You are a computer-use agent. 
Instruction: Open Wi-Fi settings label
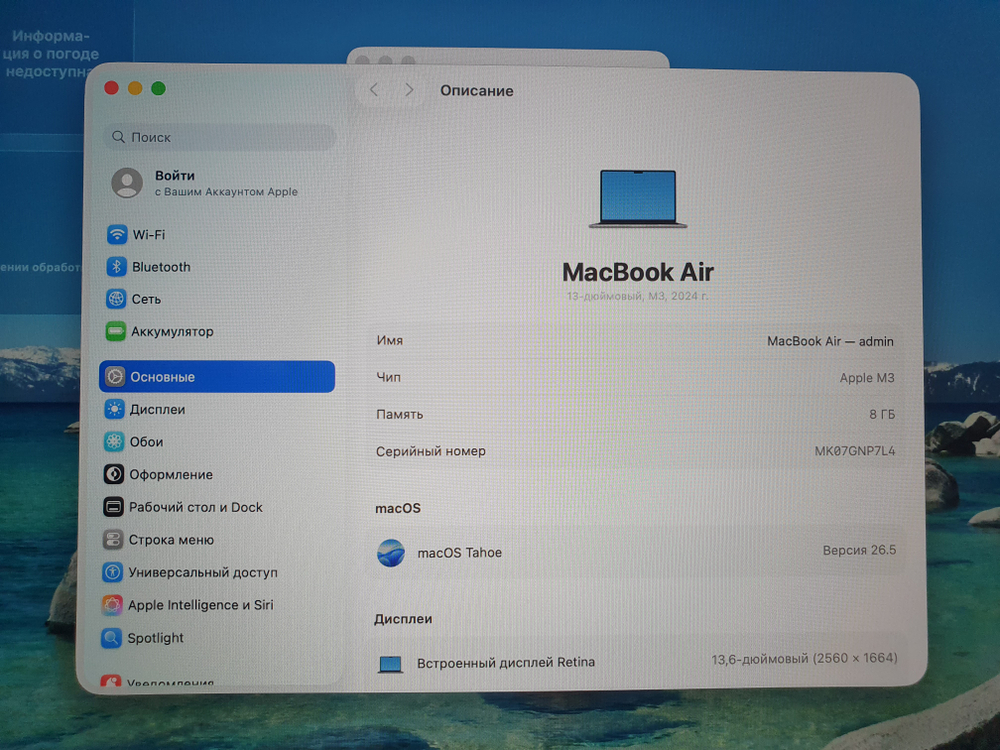click(149, 235)
